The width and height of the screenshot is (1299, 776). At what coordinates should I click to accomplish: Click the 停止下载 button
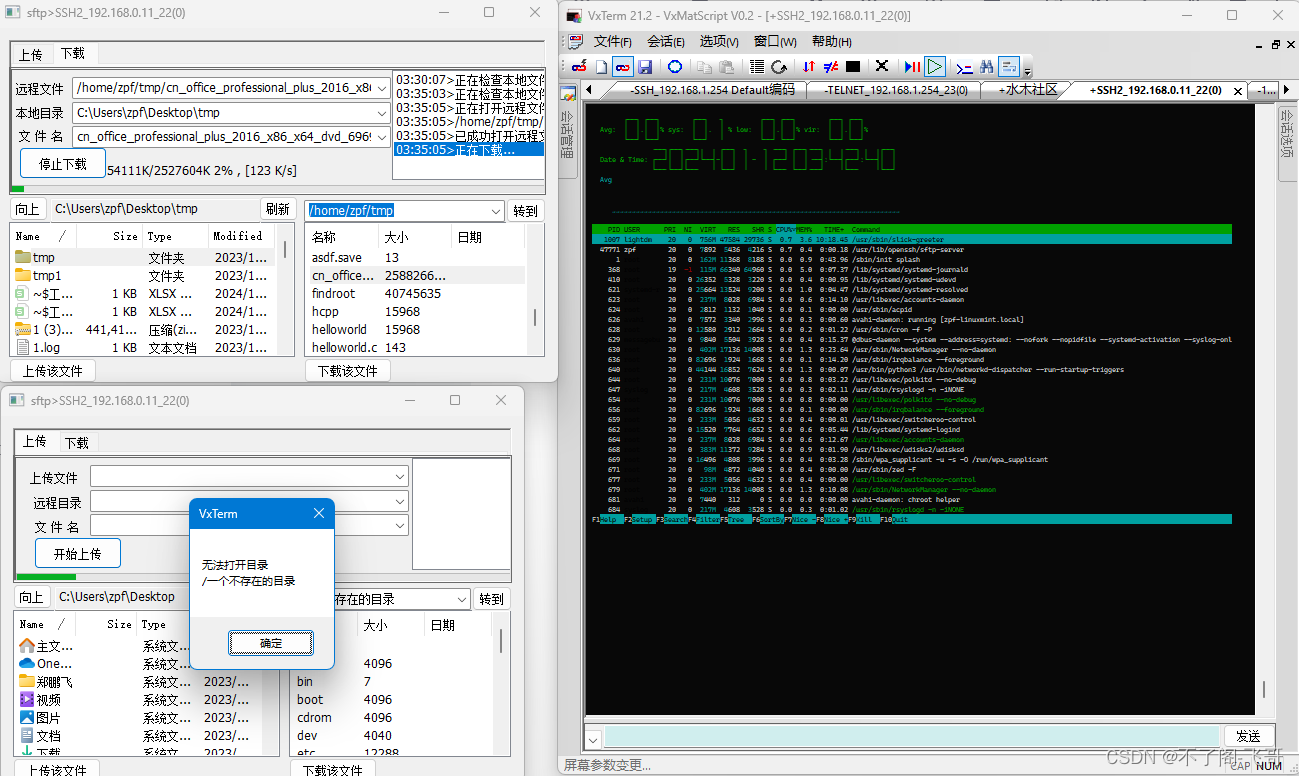63,163
